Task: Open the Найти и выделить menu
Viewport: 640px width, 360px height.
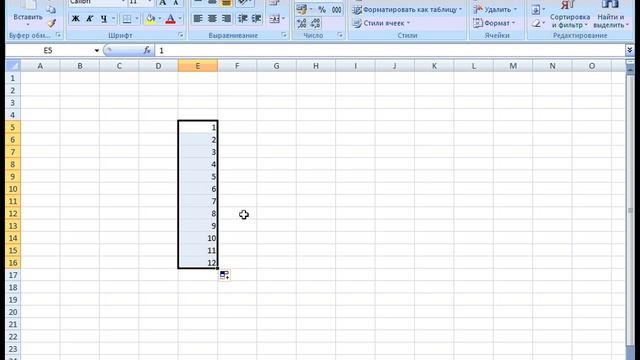Action: click(611, 15)
